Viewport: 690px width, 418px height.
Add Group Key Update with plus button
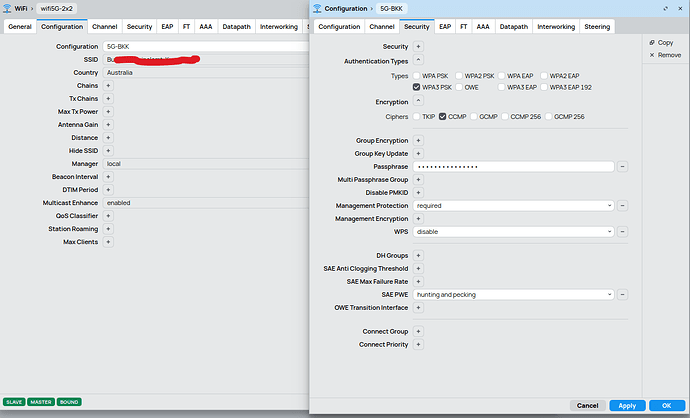tap(418, 154)
